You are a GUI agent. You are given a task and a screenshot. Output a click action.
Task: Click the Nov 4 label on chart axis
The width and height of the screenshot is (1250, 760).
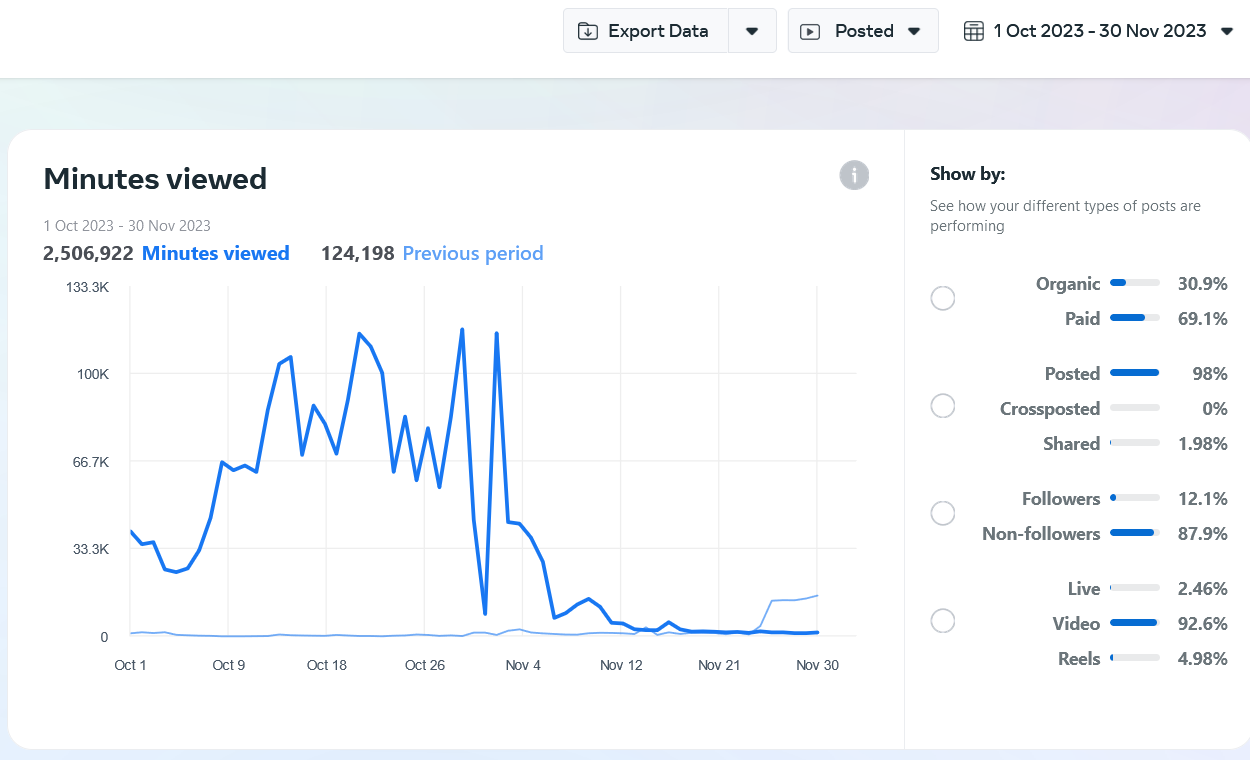523,665
